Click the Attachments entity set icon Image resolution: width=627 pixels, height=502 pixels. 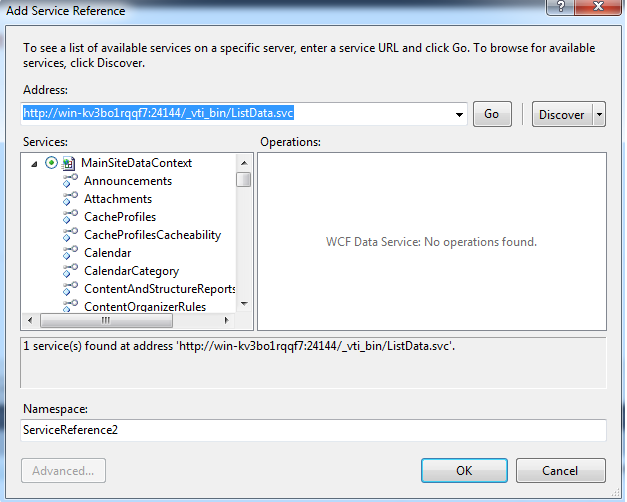click(x=70, y=199)
